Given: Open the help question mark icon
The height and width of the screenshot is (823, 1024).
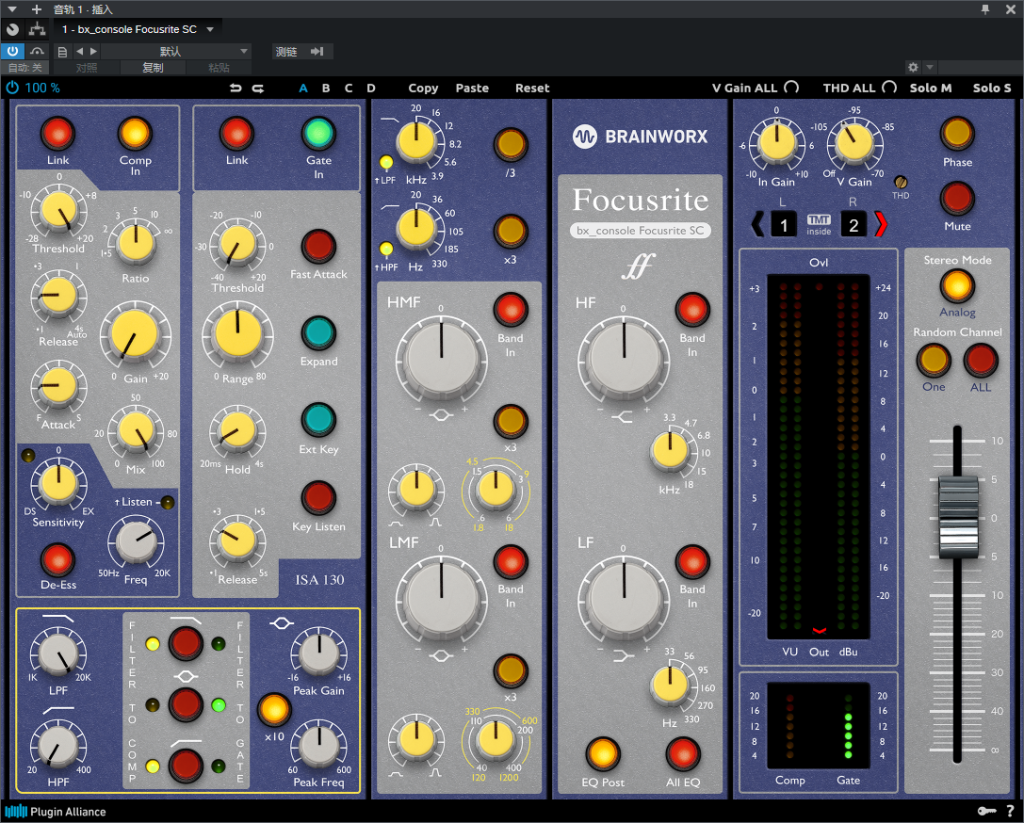Looking at the screenshot, I should 1010,811.
